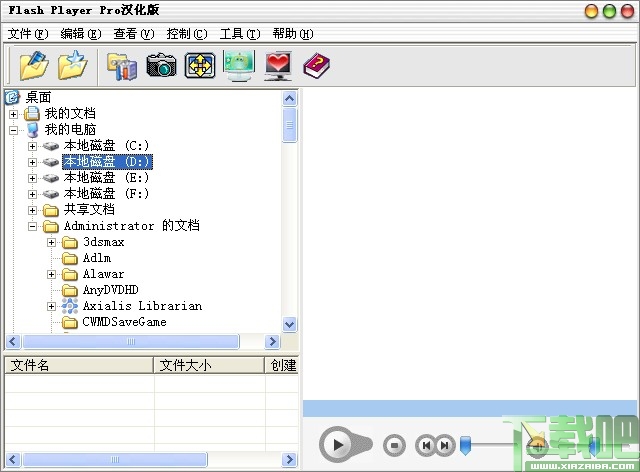The height and width of the screenshot is (472, 640).
Task: Expand the 本地磁盘 (D:) node
Action: [x=33, y=162]
